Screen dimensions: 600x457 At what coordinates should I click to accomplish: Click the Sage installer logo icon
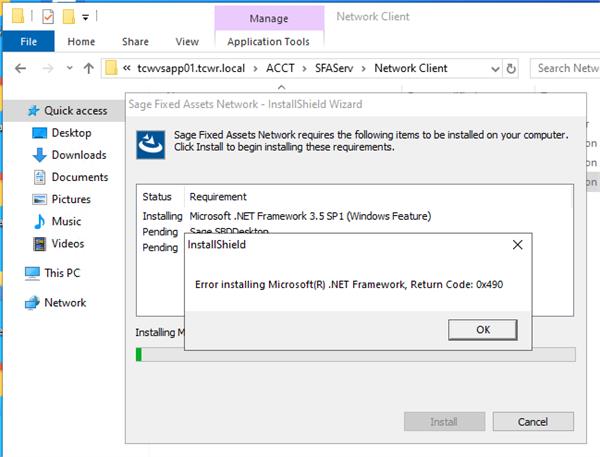click(x=151, y=145)
